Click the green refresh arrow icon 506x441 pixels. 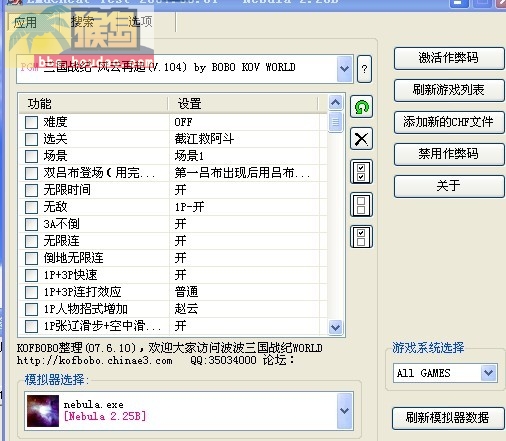tap(361, 107)
